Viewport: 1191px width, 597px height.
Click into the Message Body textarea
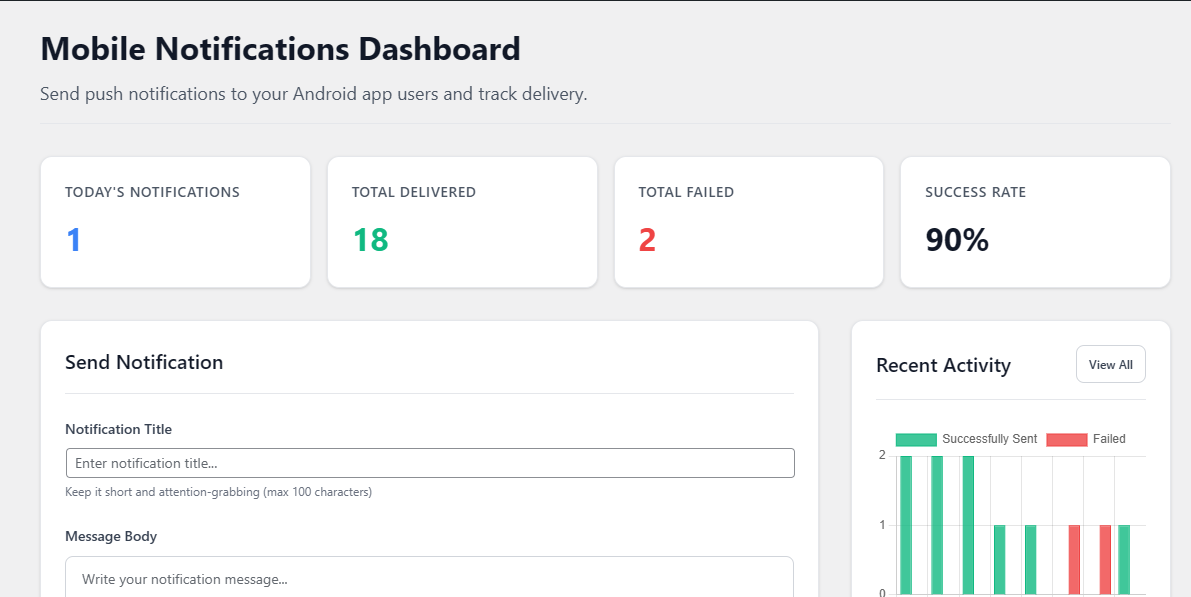[429, 577]
